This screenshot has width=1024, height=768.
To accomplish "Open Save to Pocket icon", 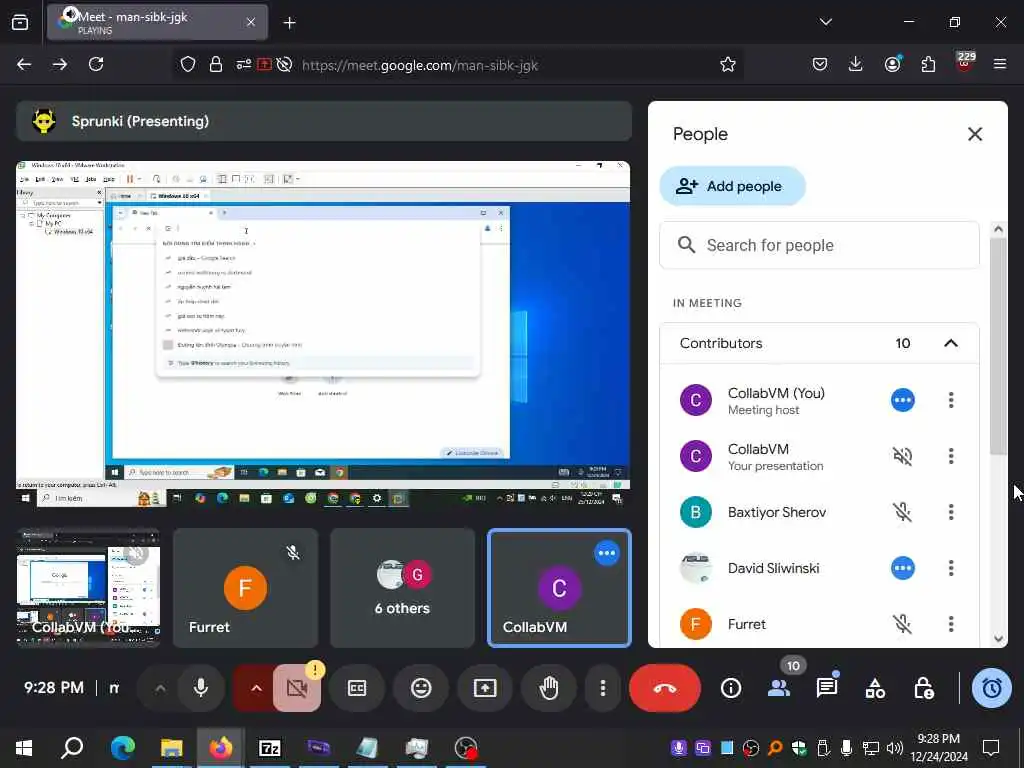I will [x=820, y=64].
